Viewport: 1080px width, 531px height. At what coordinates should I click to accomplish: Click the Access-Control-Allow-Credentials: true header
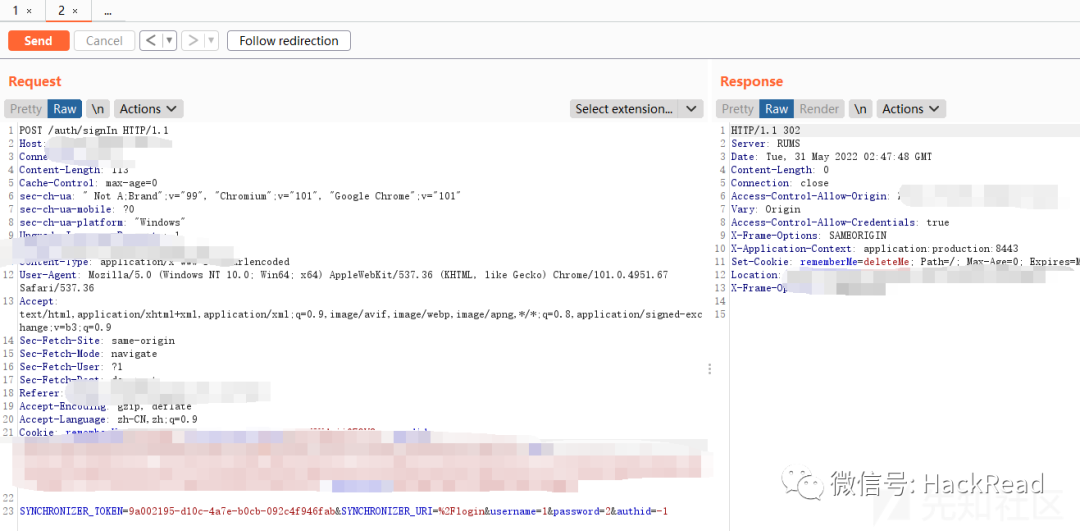point(840,222)
